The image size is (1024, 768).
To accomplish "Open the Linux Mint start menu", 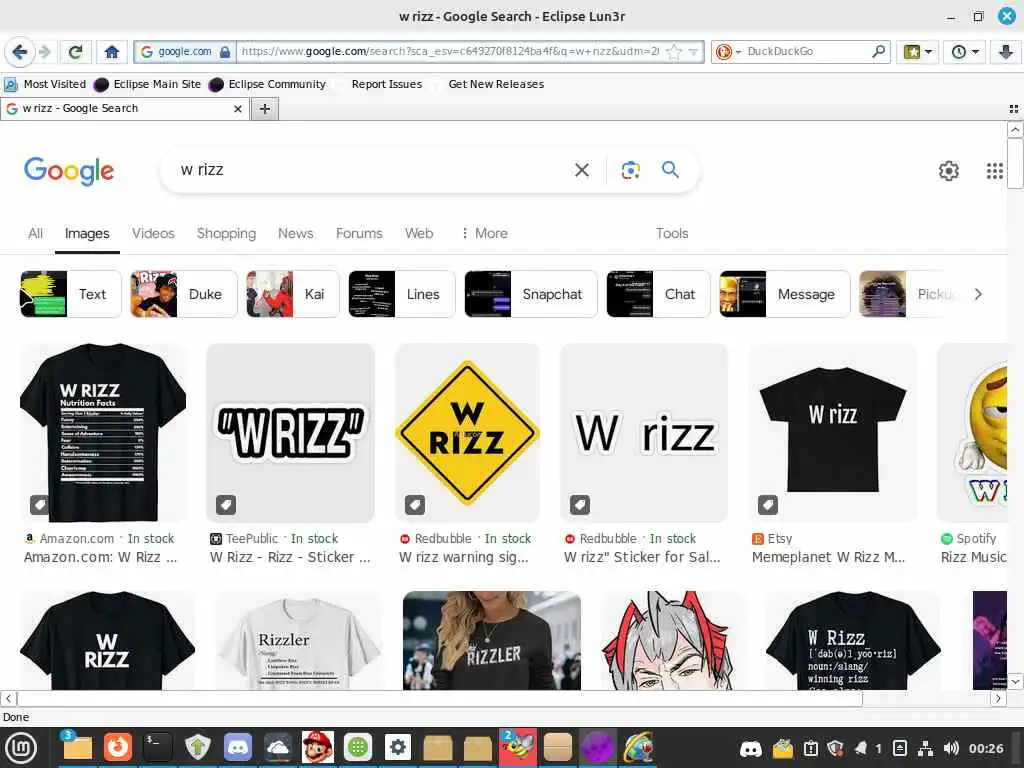I will tap(22, 748).
